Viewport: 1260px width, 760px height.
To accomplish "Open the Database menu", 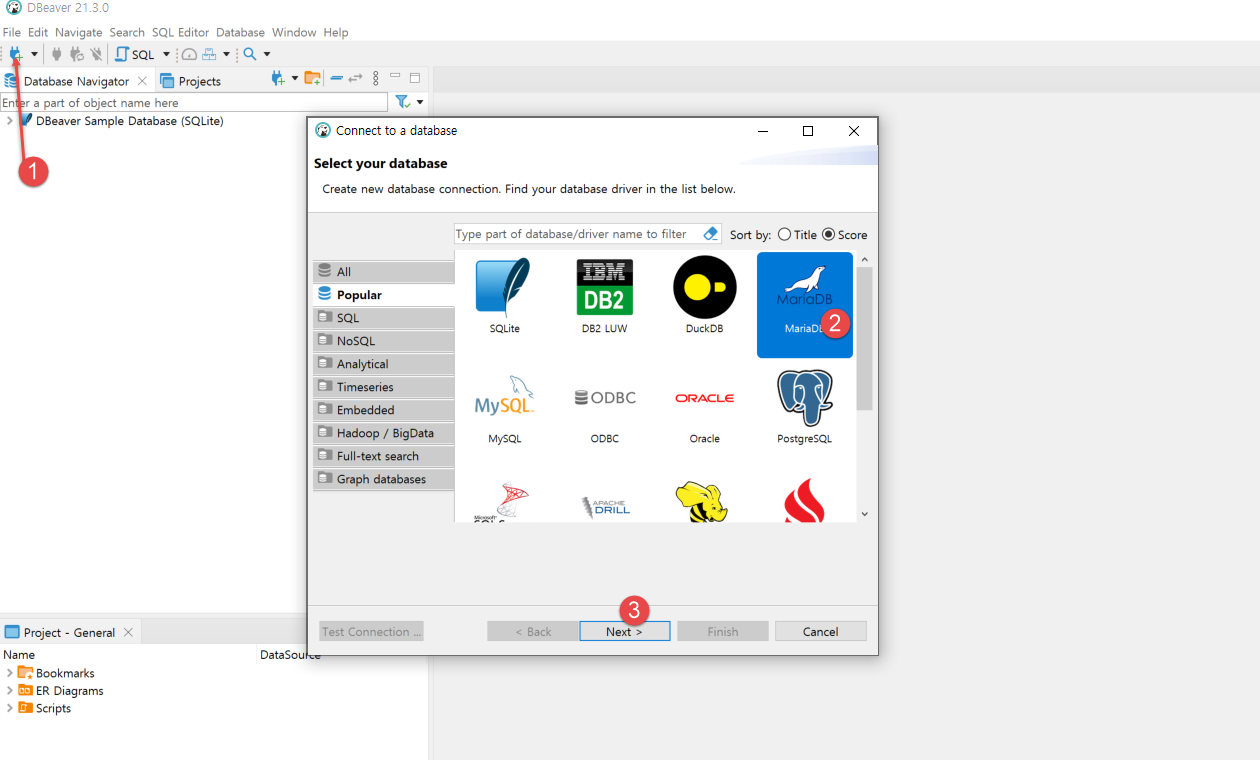I will [240, 32].
